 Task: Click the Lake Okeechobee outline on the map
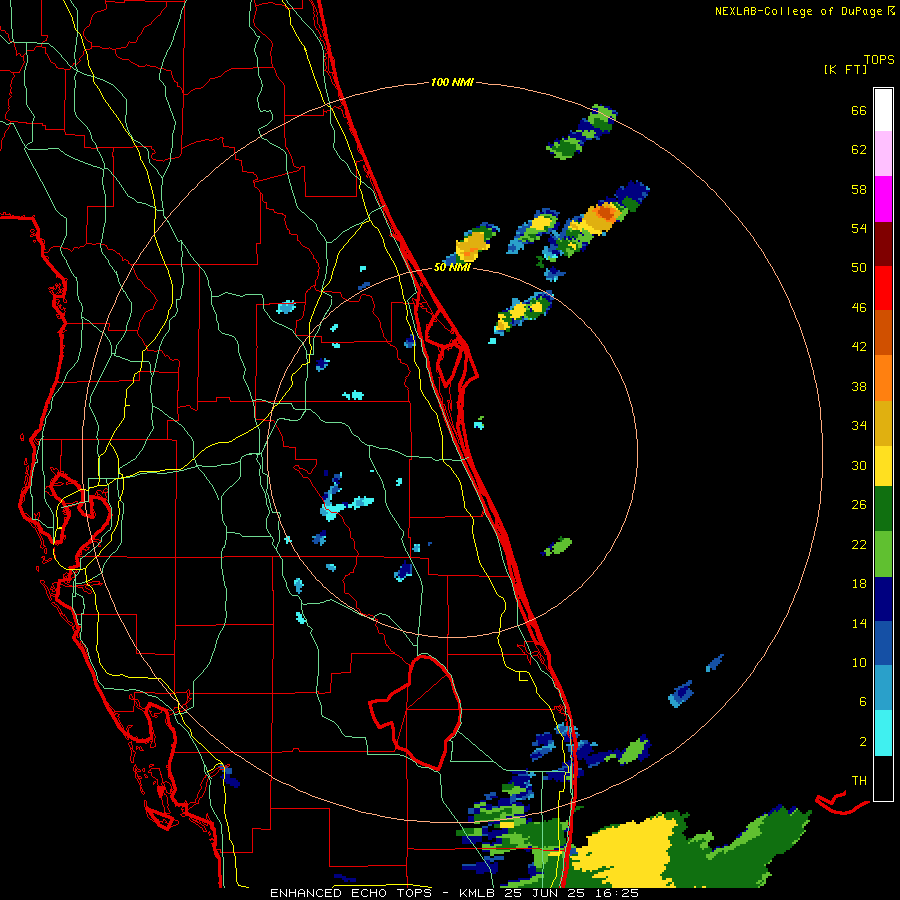418,712
